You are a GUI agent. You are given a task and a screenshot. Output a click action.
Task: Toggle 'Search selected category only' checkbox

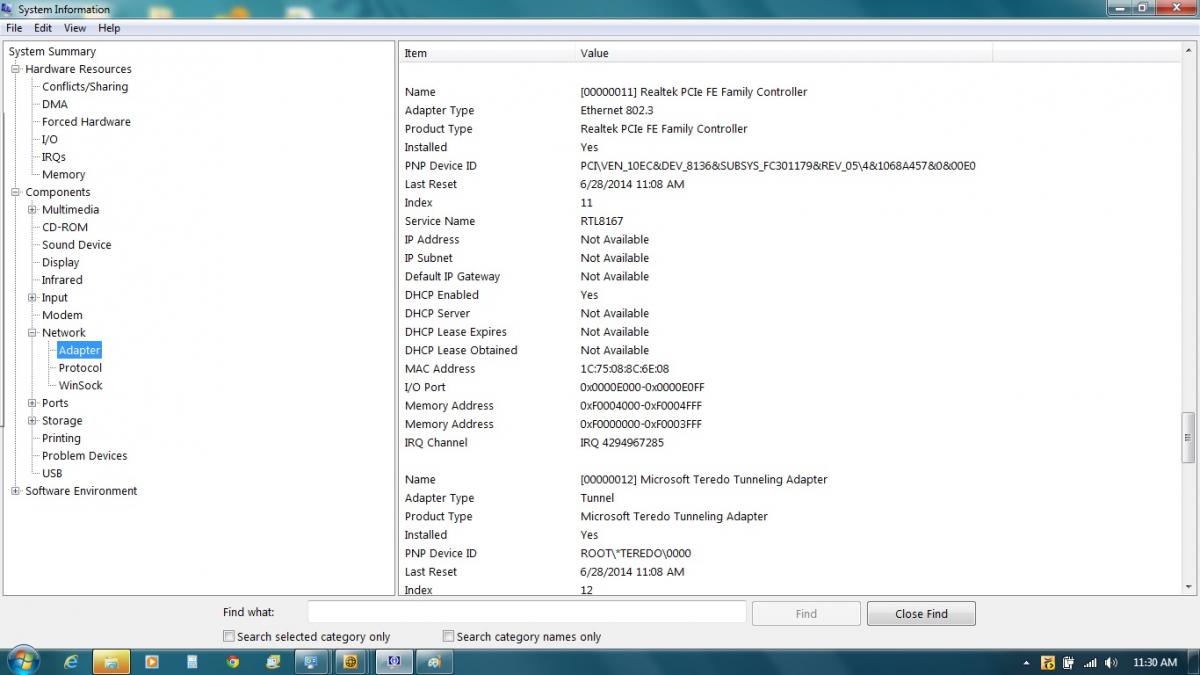coord(229,636)
